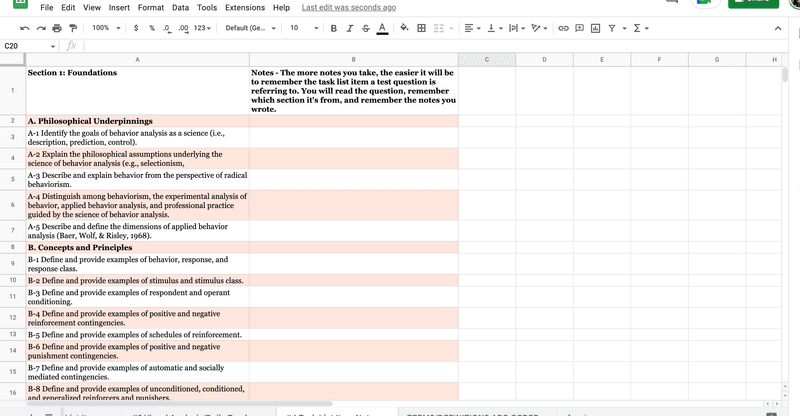The width and height of the screenshot is (800, 416).
Task: Click cell A-3 radical behaviorism
Action: [x=137, y=180]
